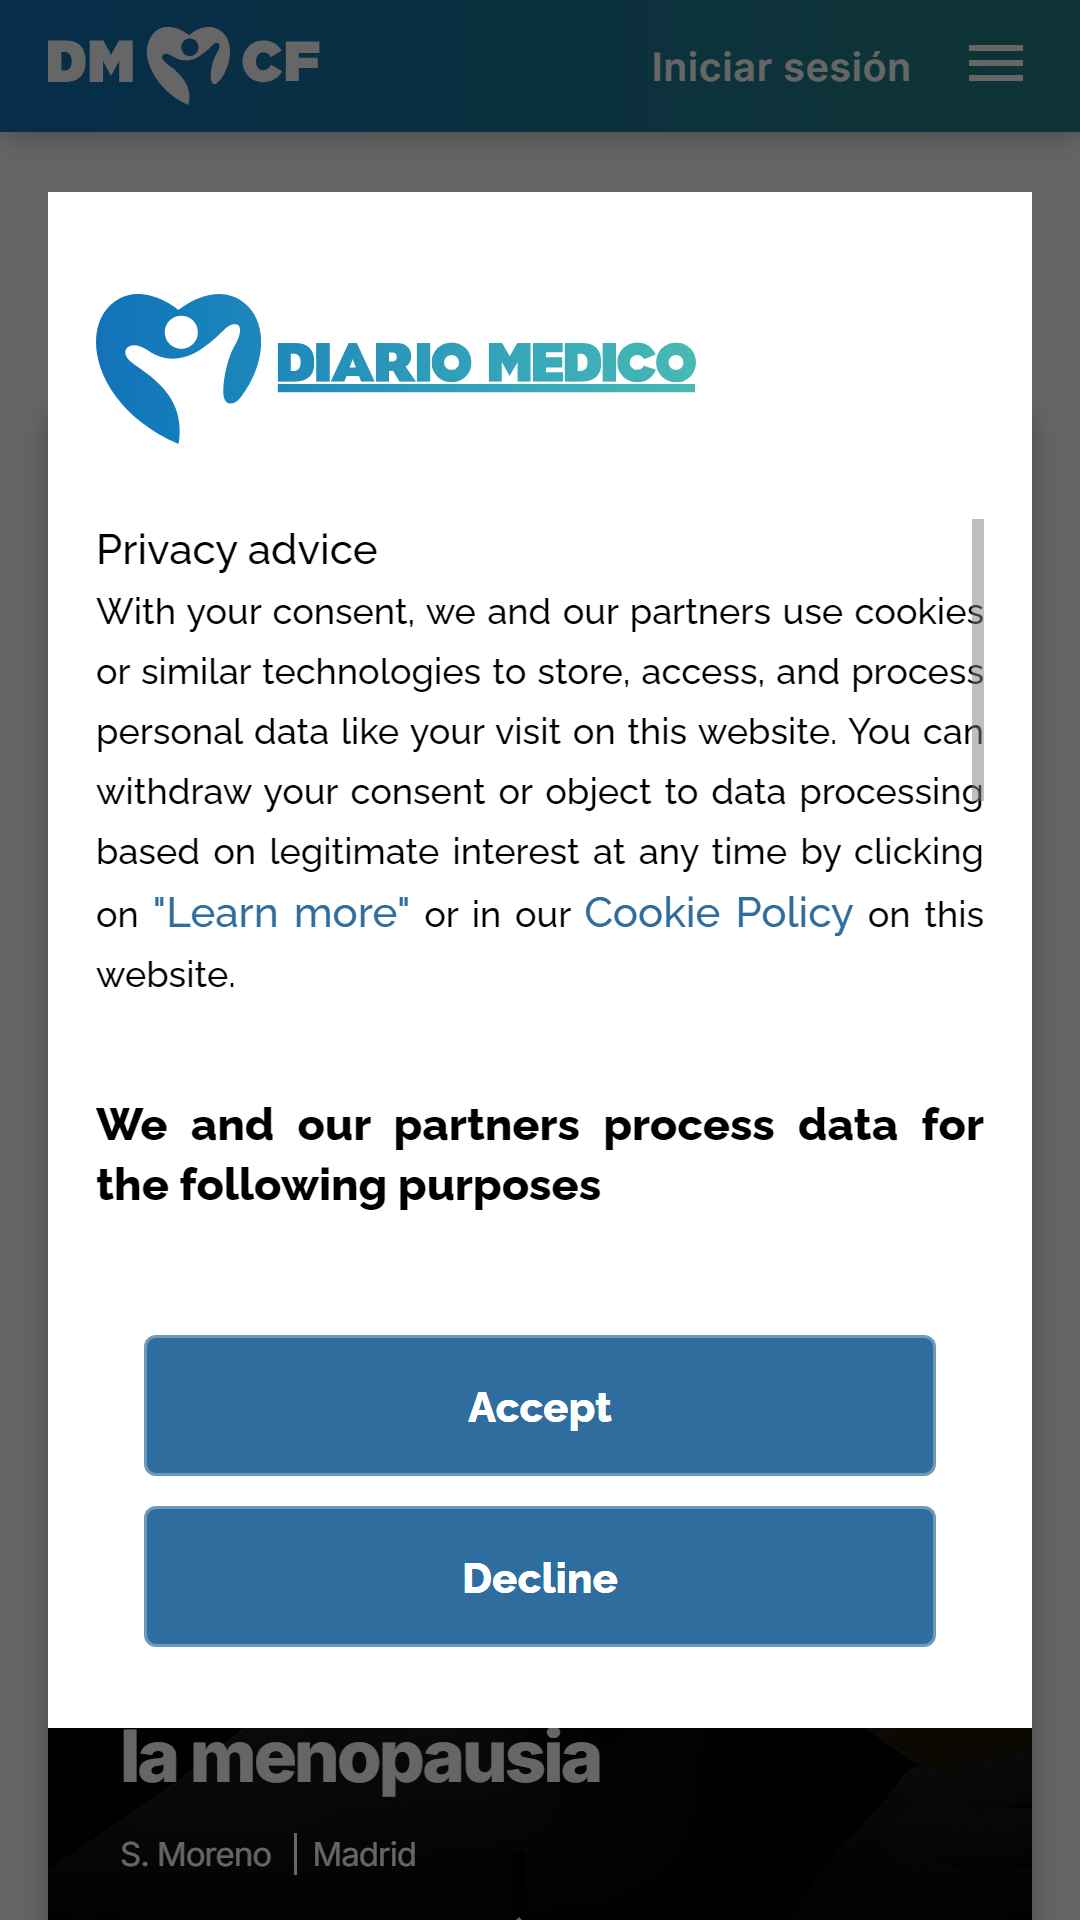Click the dimmed backdrop below the header
Viewport: 1080px width, 1920px height.
(540, 160)
